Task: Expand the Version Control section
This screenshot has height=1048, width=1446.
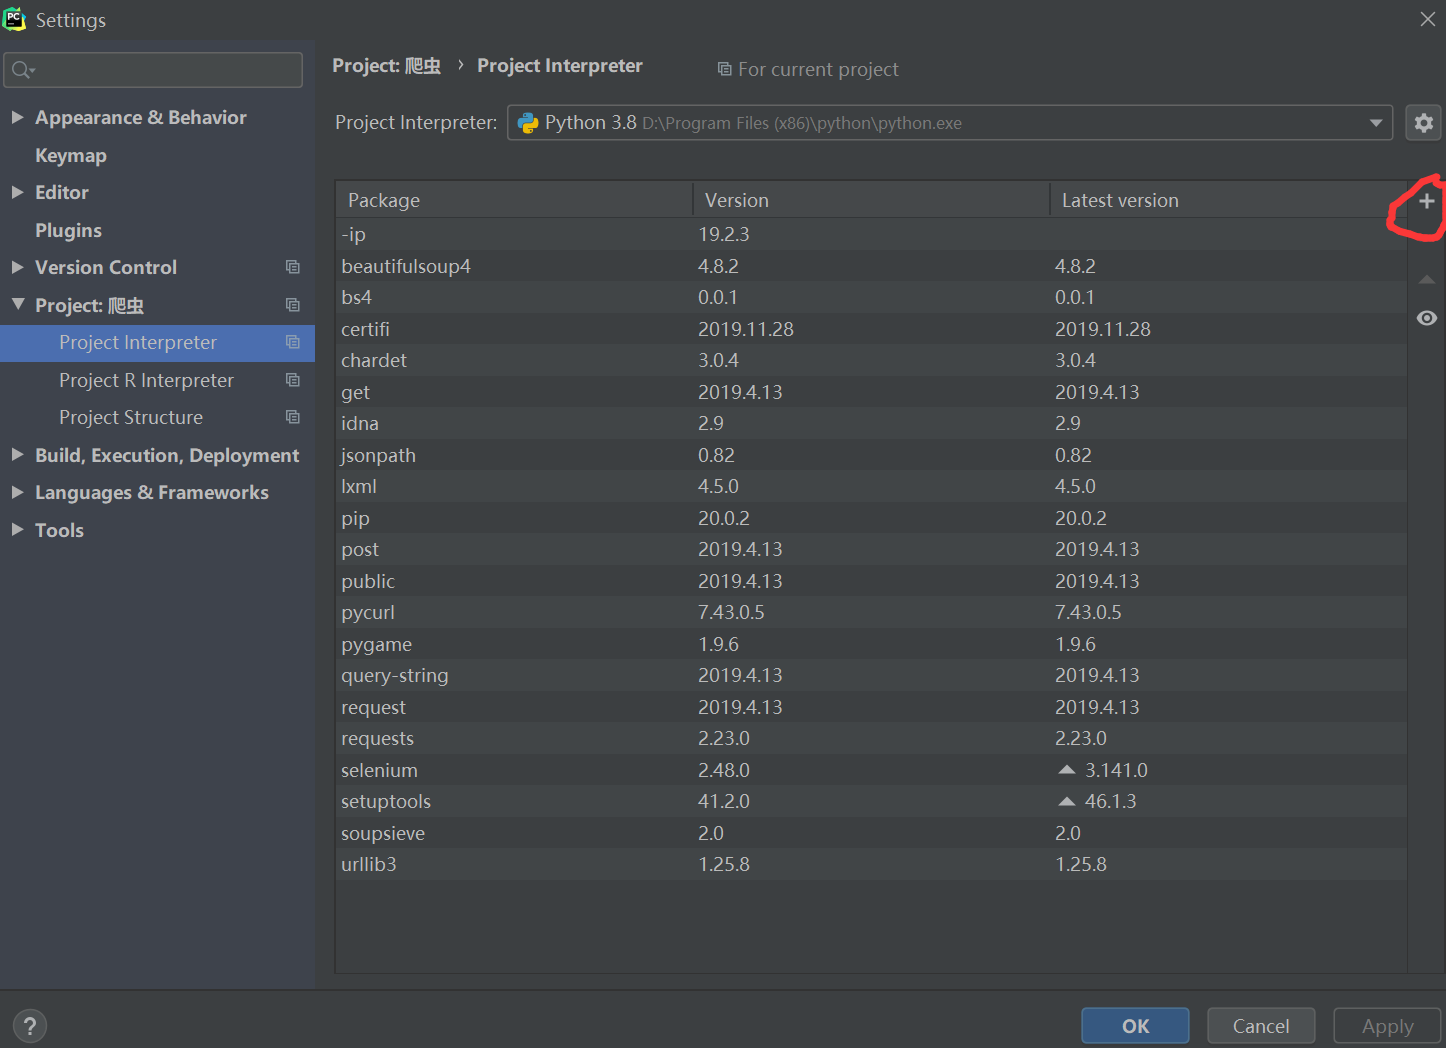Action: [17, 267]
